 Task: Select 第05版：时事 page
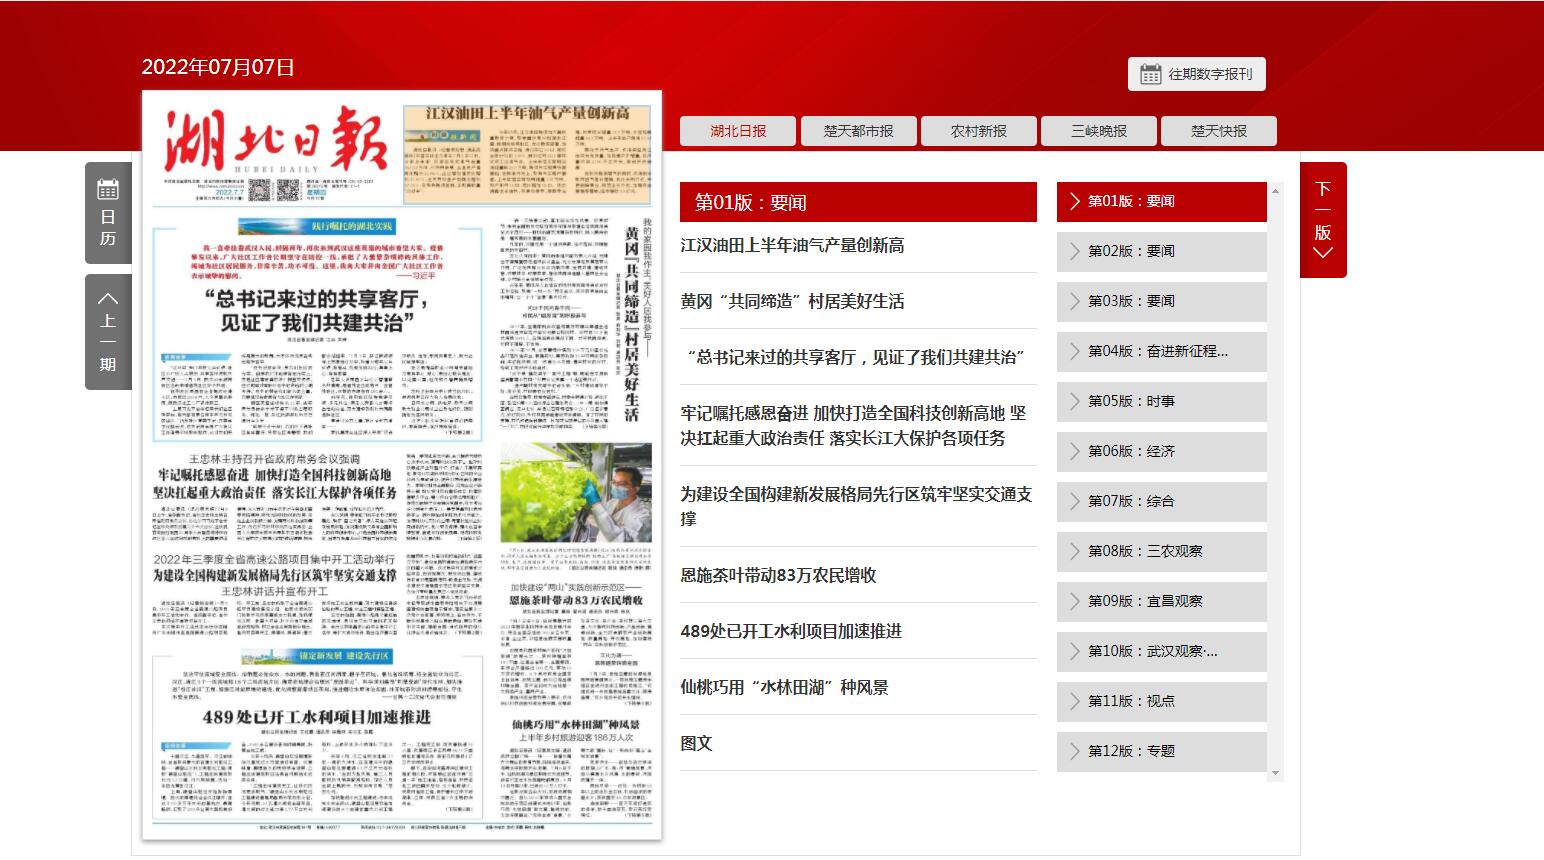[x=1162, y=401]
